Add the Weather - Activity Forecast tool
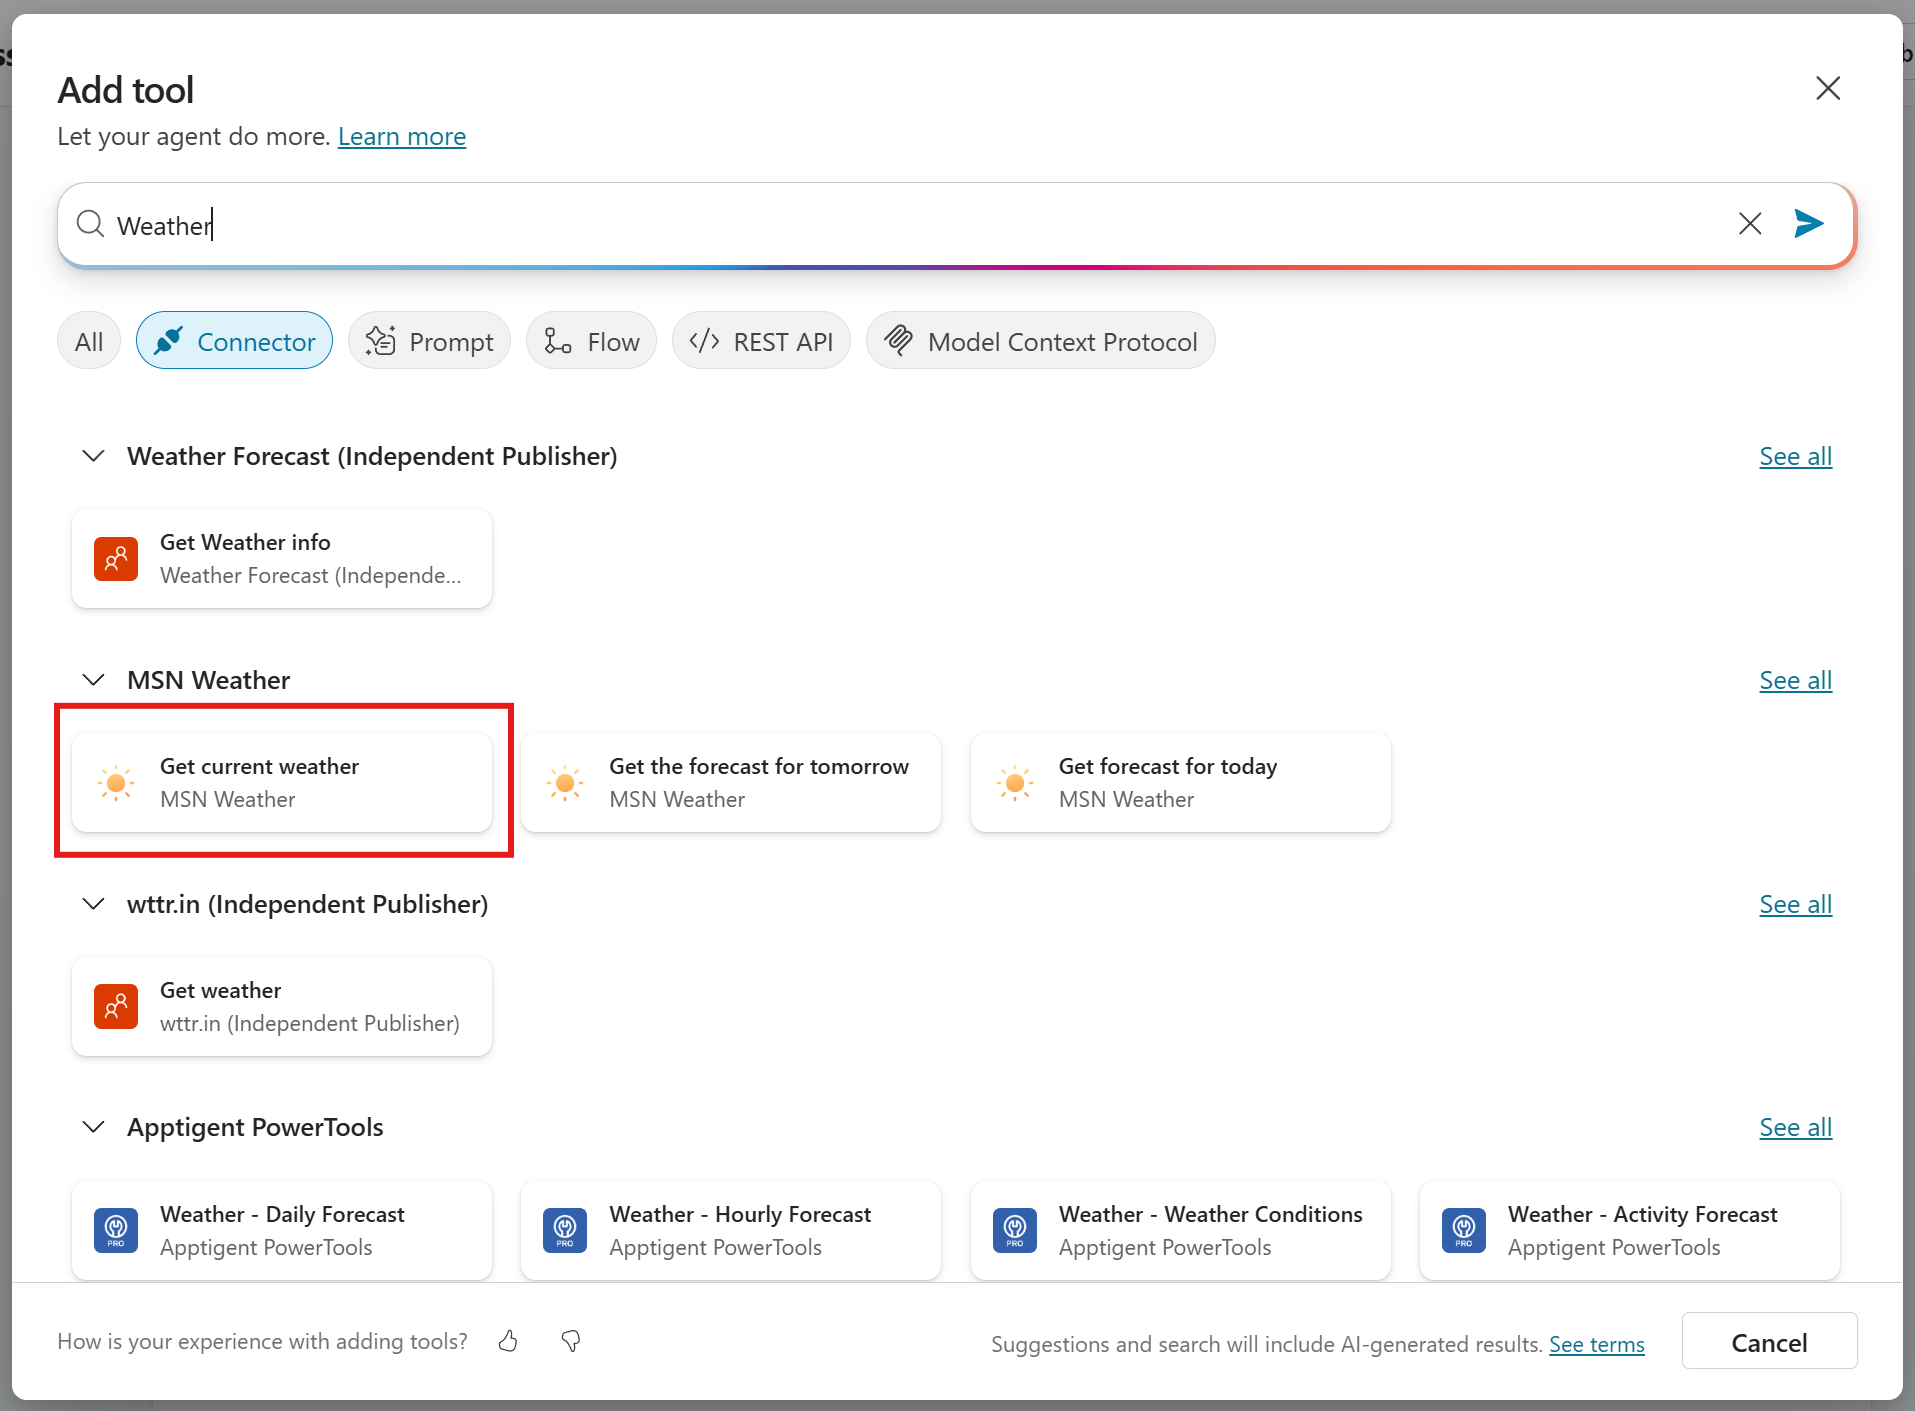The width and height of the screenshot is (1915, 1411). (x=1630, y=1231)
